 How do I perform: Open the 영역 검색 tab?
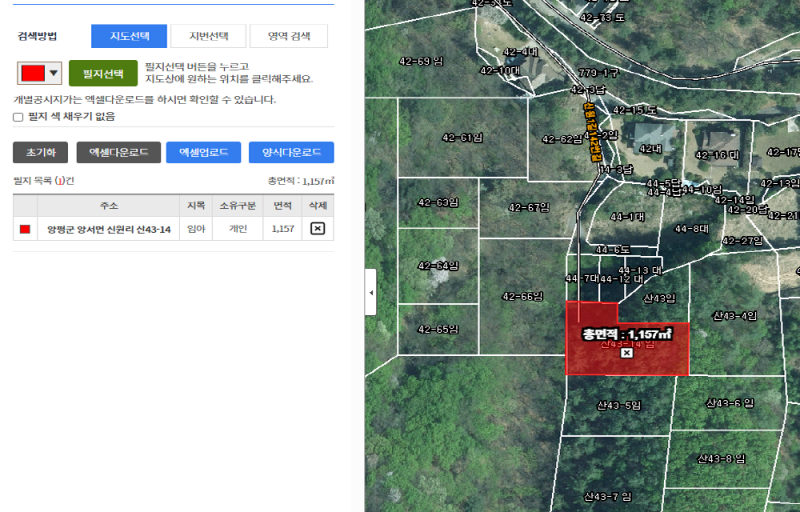(288, 36)
